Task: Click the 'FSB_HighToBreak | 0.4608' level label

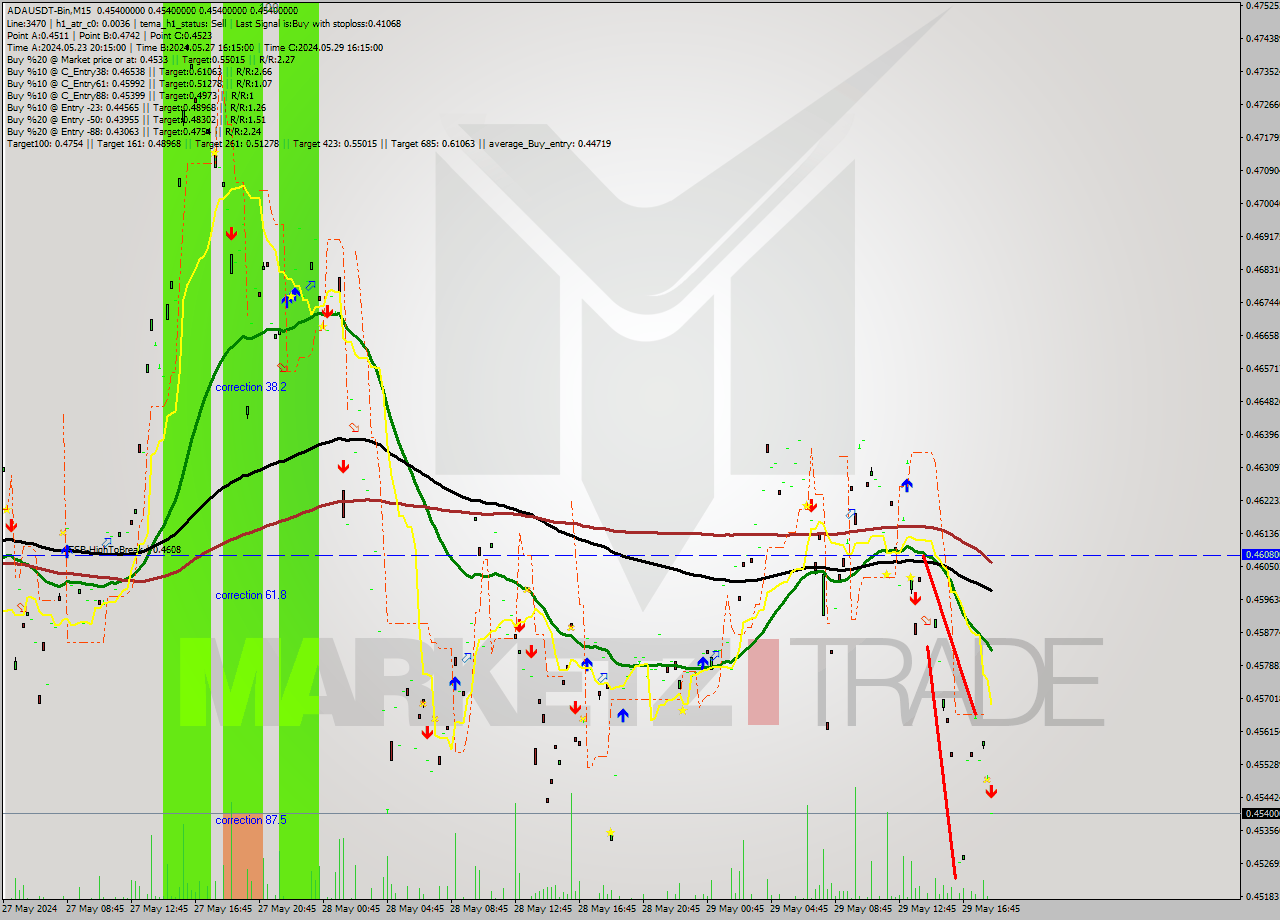Action: [x=125, y=549]
